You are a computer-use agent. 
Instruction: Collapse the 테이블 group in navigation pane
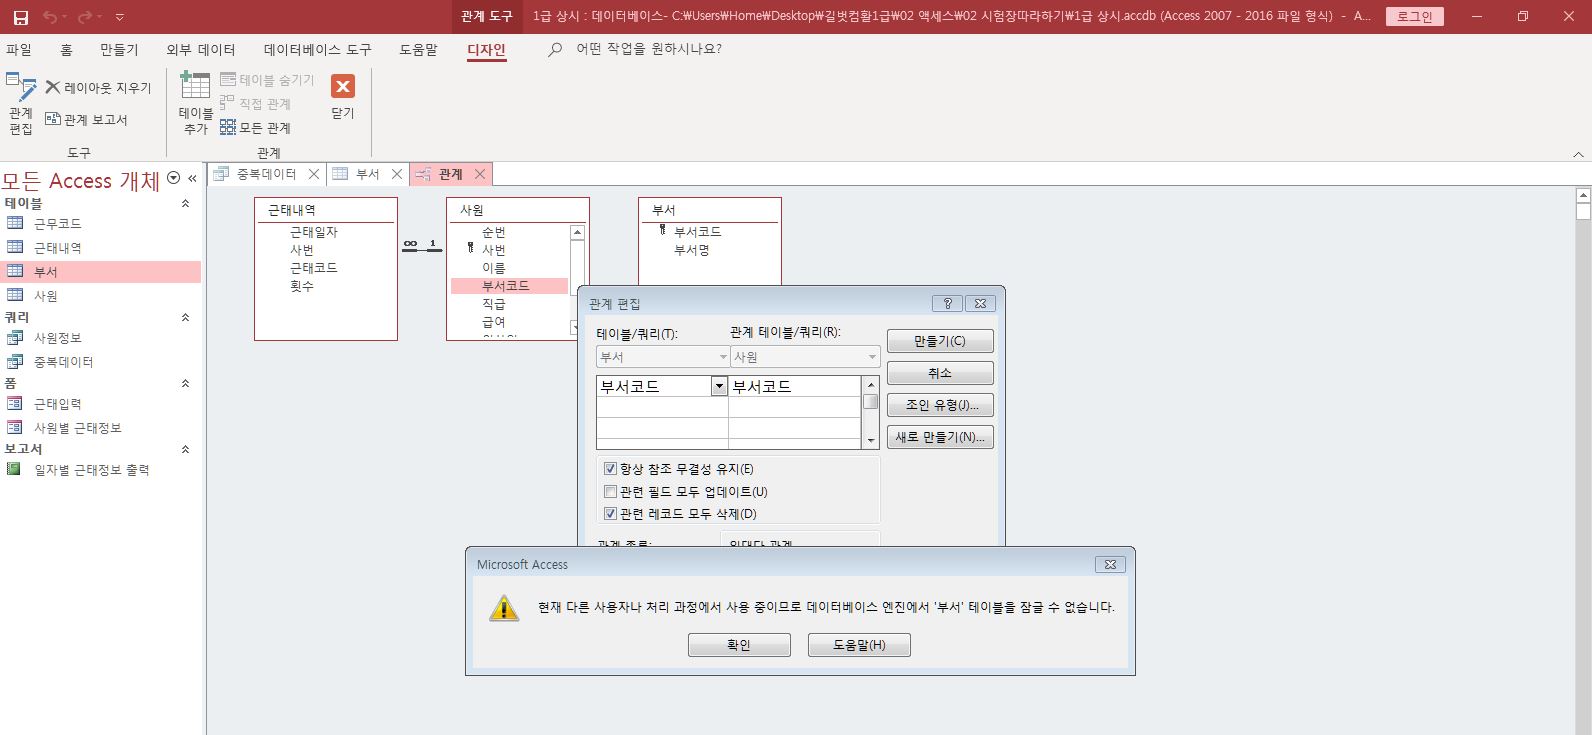pos(185,204)
